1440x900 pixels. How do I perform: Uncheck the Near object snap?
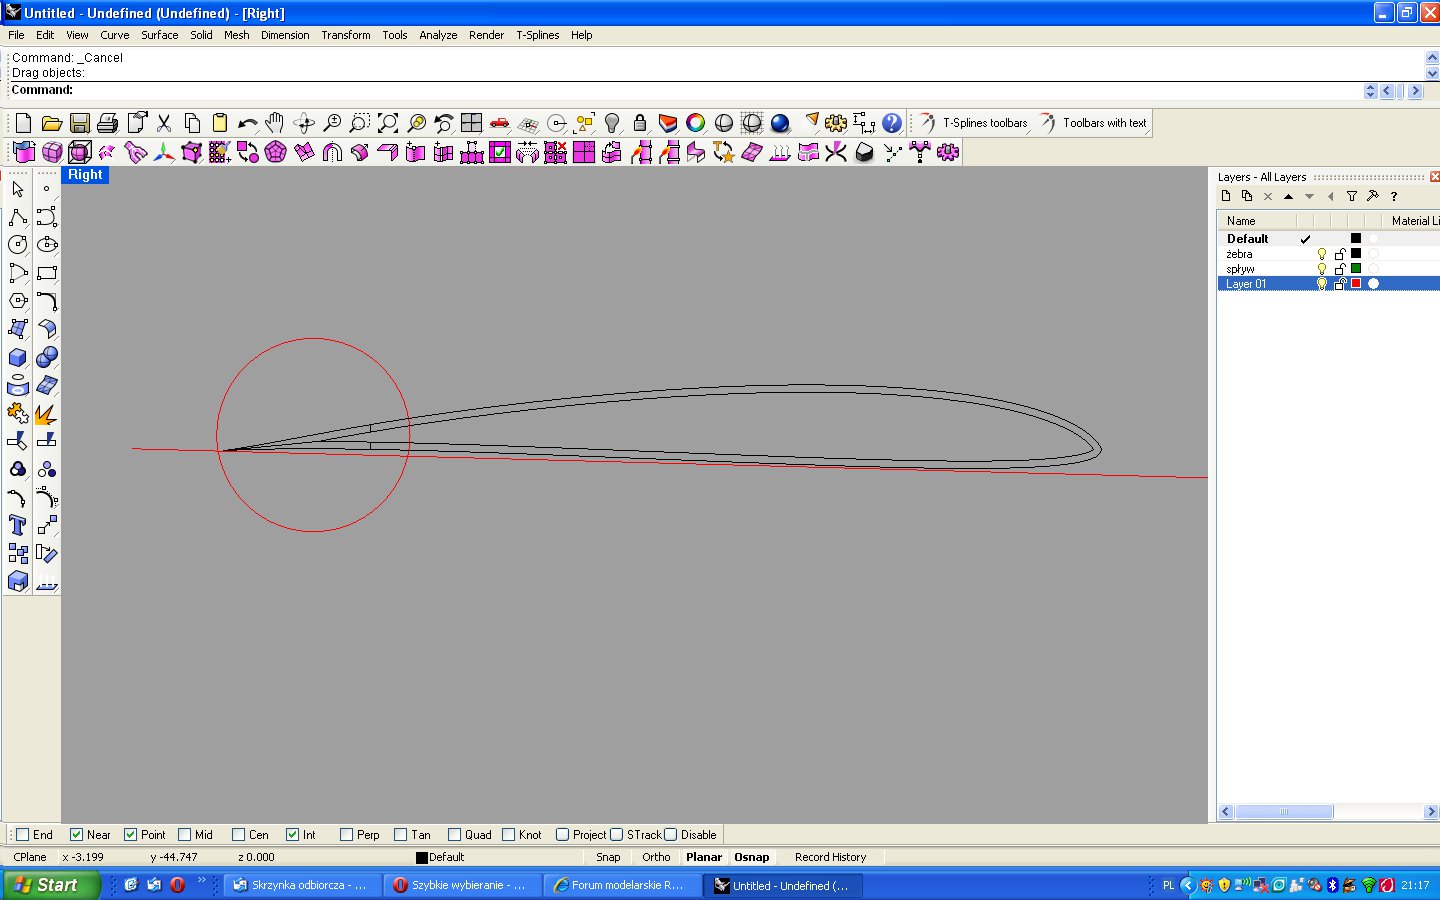[77, 835]
